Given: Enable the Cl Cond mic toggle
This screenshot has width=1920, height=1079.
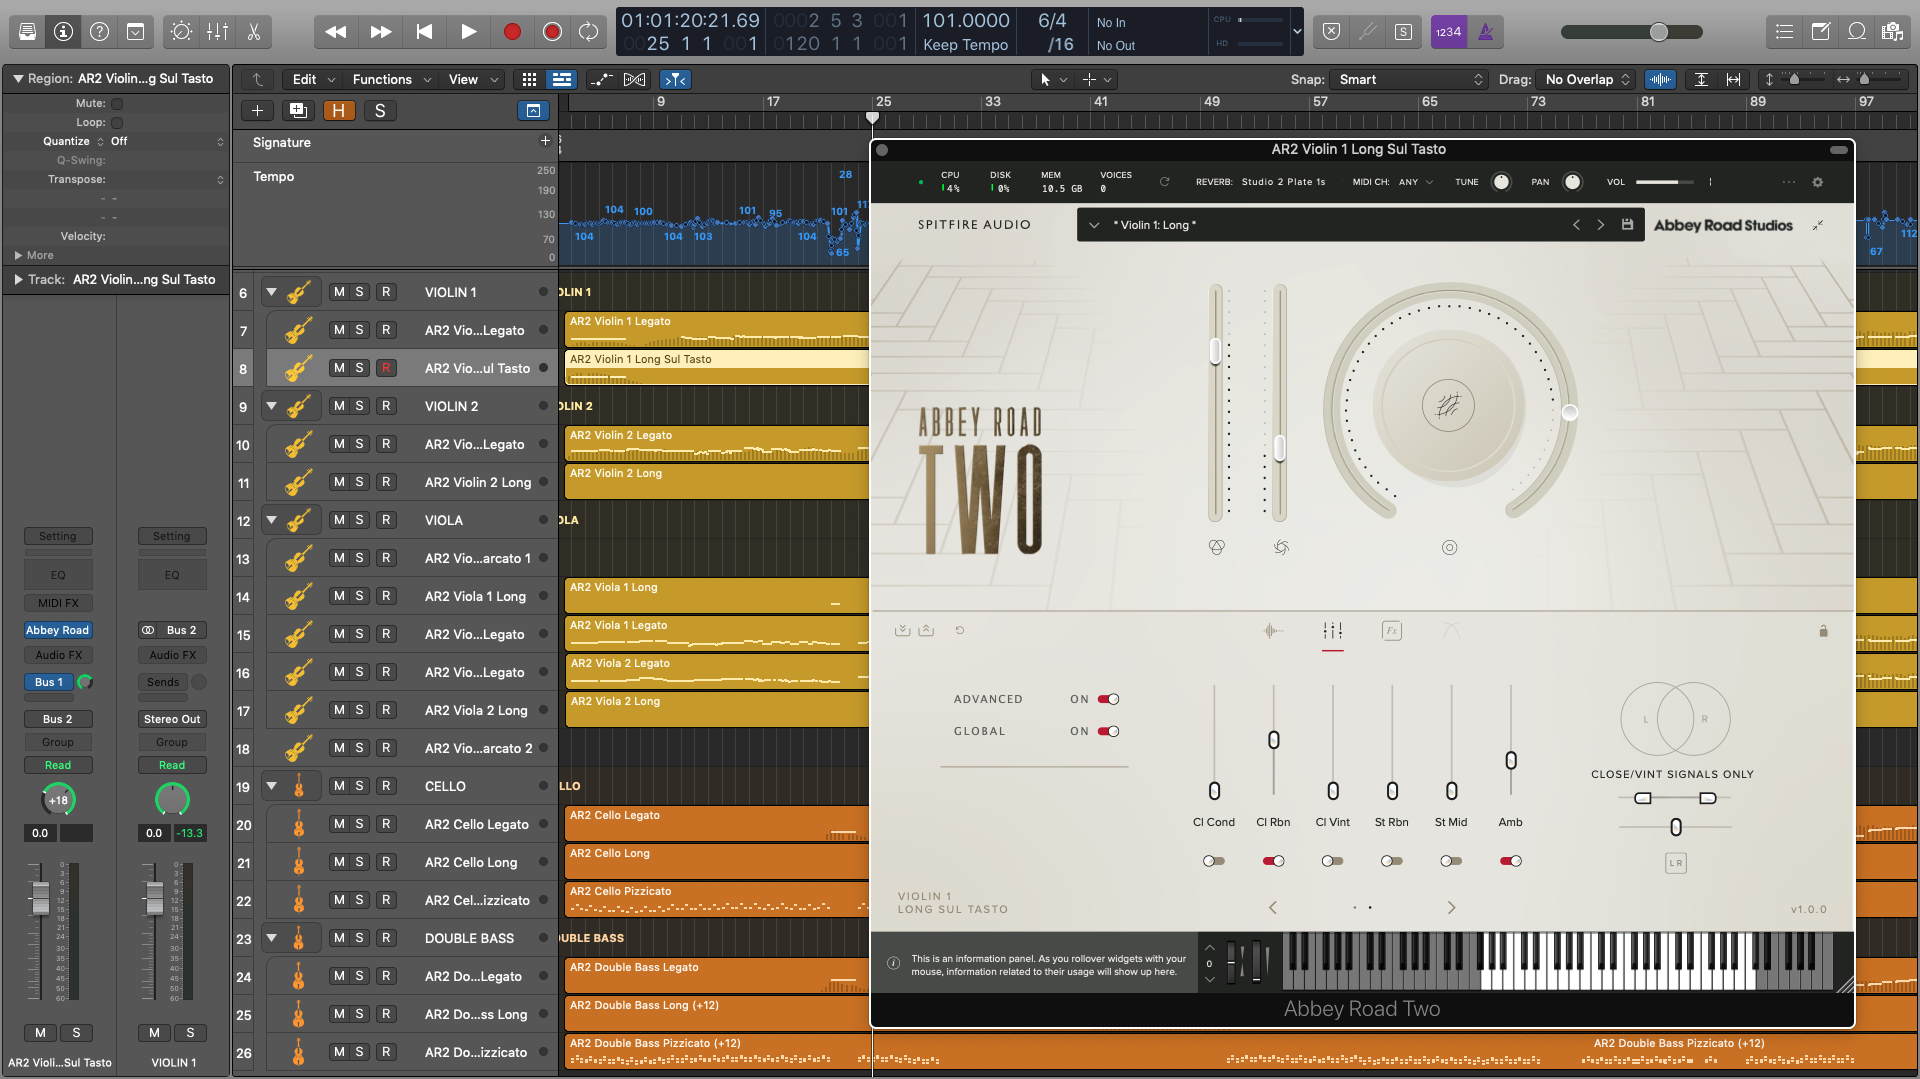Looking at the screenshot, I should 1213,861.
